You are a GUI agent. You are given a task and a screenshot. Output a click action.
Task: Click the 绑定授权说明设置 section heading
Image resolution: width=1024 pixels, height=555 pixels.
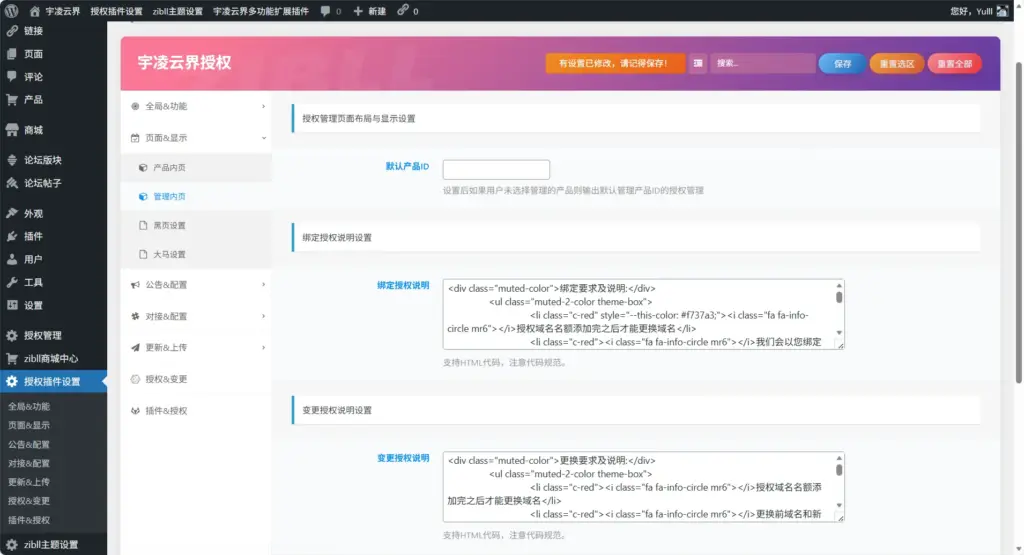coord(337,238)
